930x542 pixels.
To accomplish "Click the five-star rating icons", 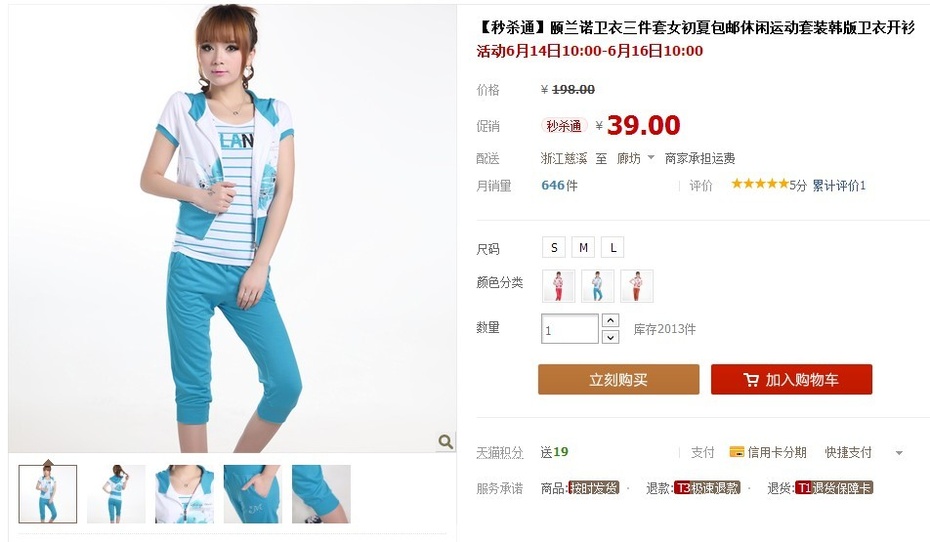I will [x=760, y=184].
